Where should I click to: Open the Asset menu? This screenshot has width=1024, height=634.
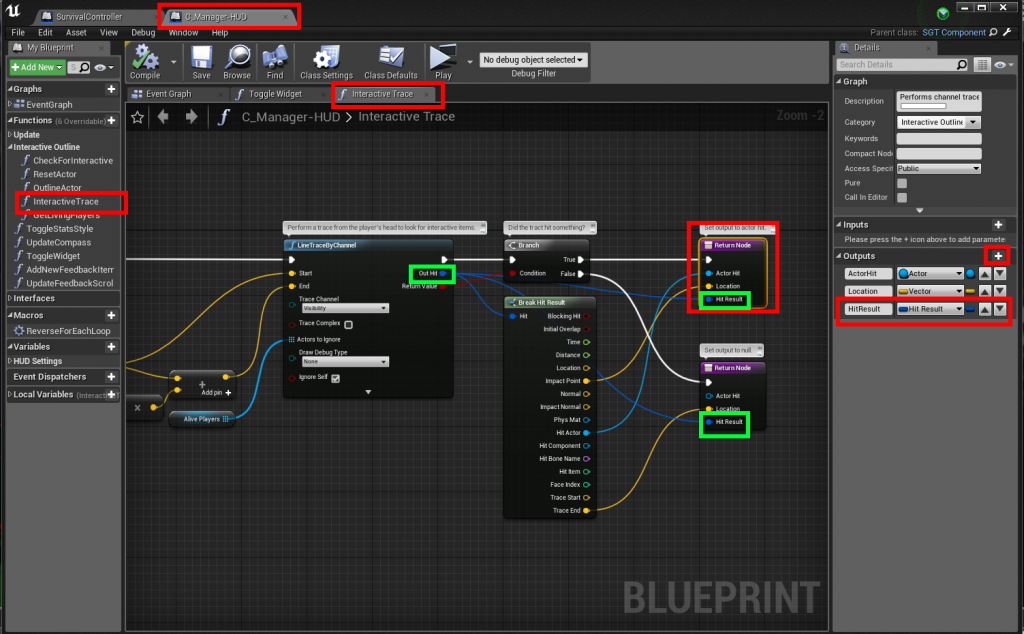point(76,32)
